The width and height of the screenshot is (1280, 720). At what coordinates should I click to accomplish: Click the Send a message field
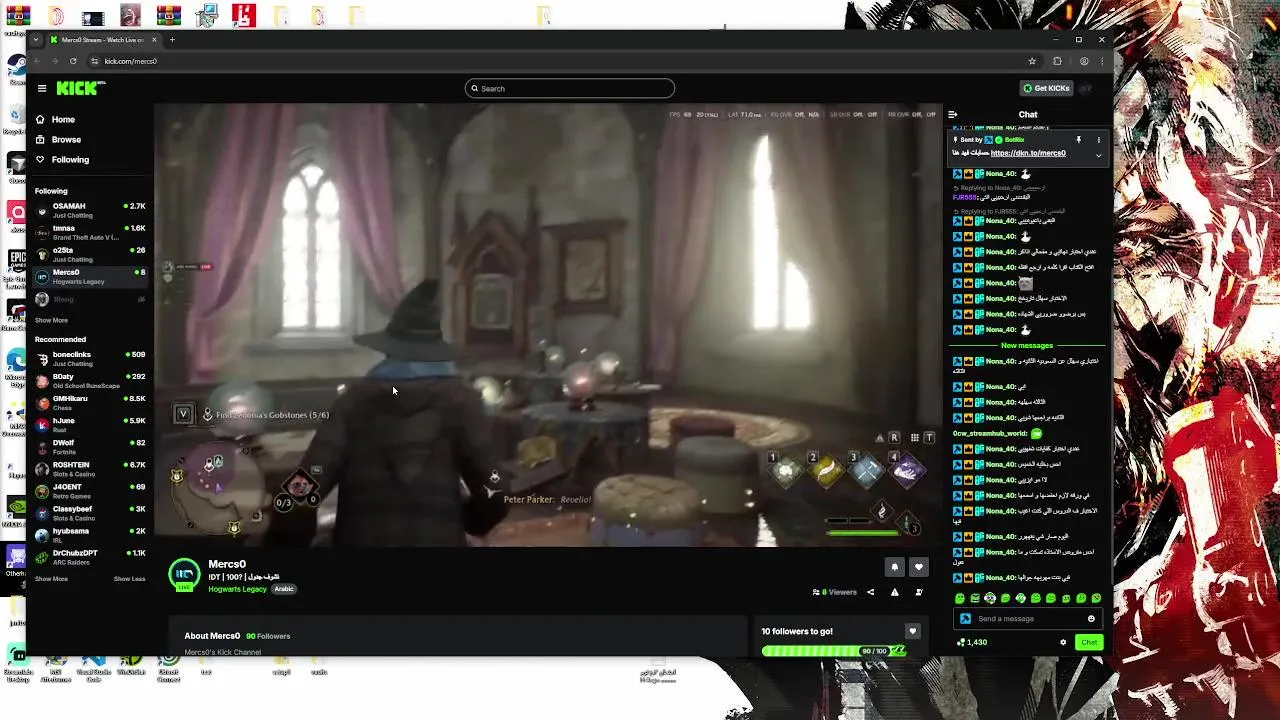point(1028,618)
